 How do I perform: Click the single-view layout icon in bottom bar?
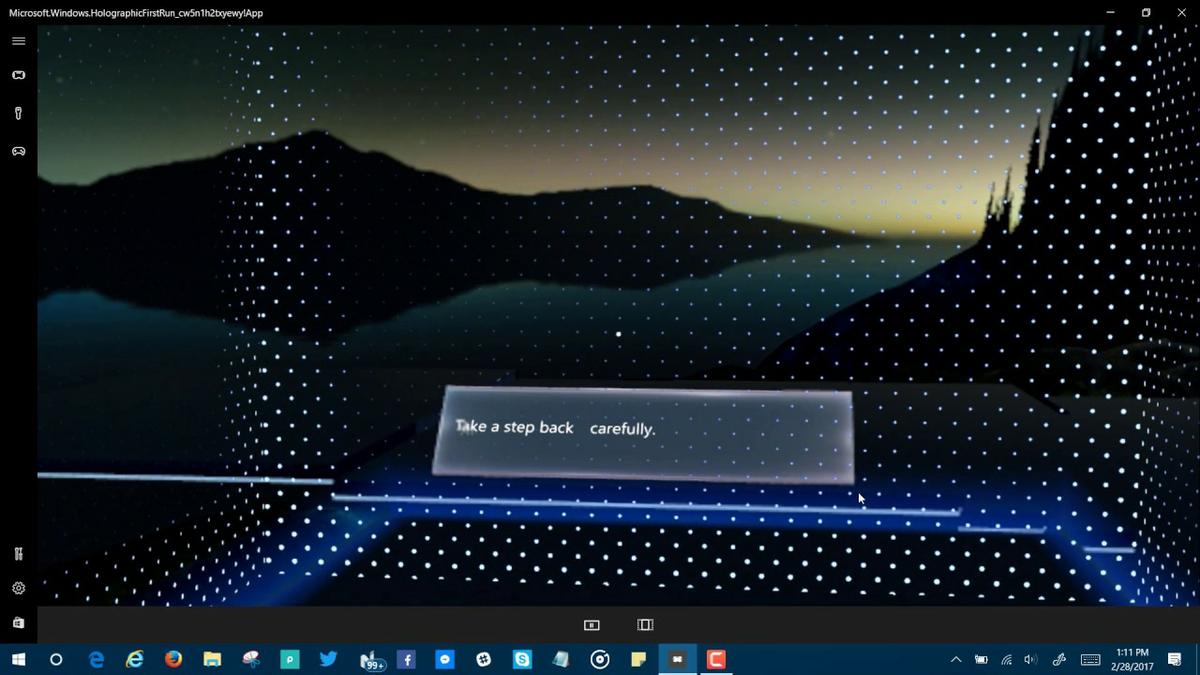591,625
